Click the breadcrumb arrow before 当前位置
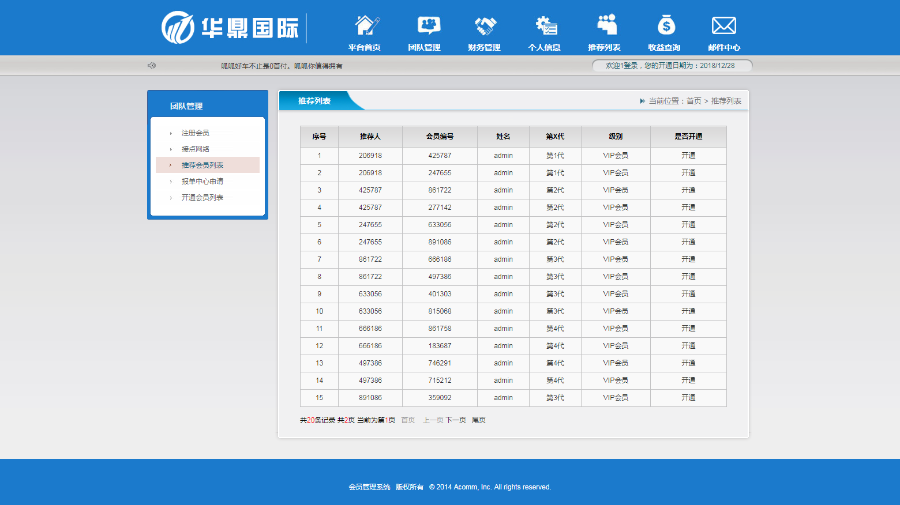The height and width of the screenshot is (505, 900). [x=642, y=101]
